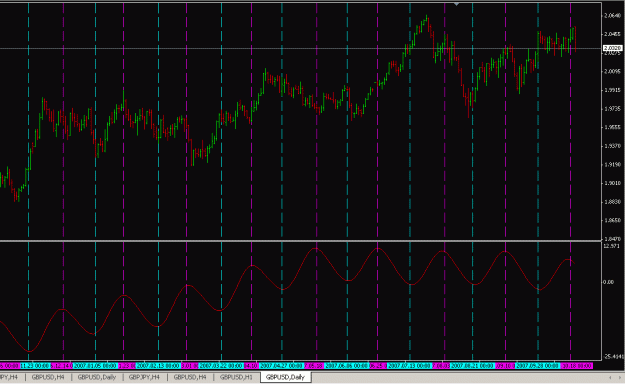
Task: Open the GBPUSD,H4 tab before GBPUSD,H1
Action: pyautogui.click(x=190, y=377)
